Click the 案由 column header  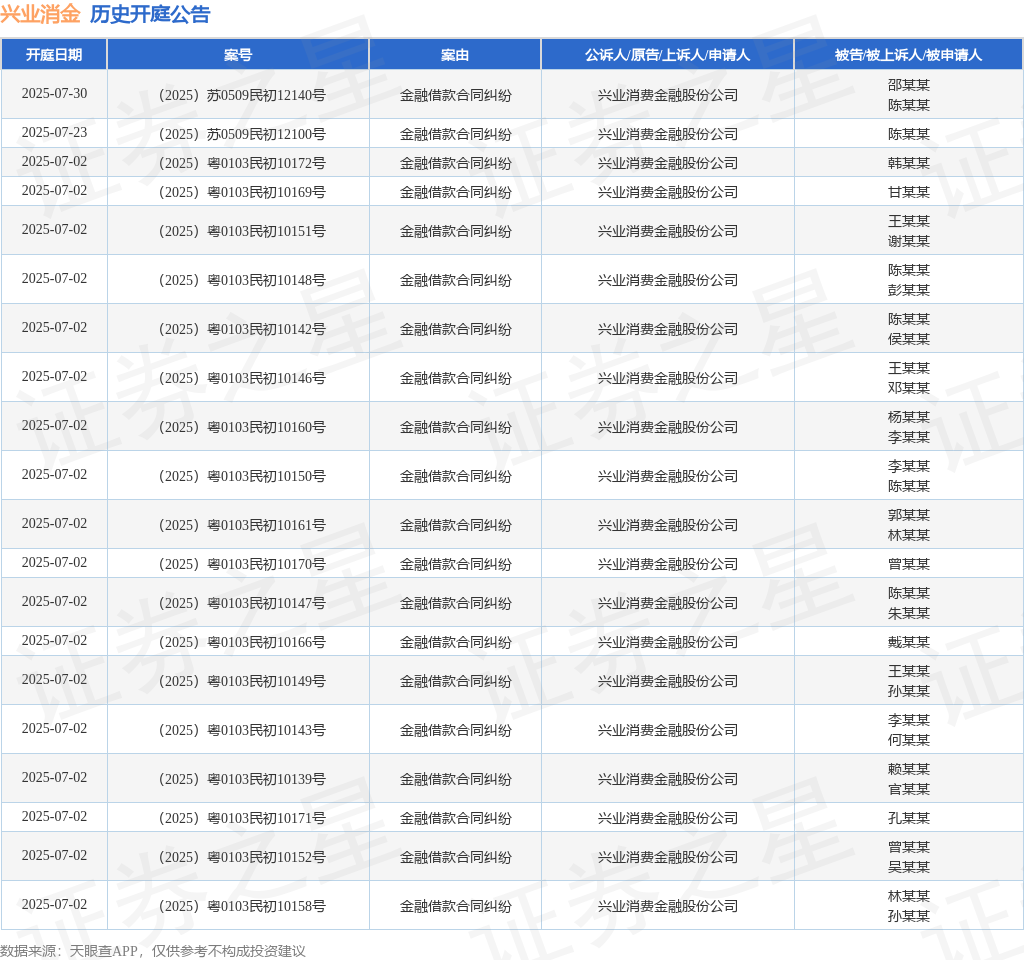(x=455, y=55)
